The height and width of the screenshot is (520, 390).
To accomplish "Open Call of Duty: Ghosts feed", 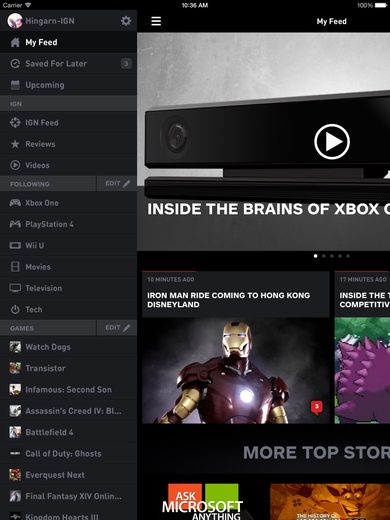I will tap(68, 454).
